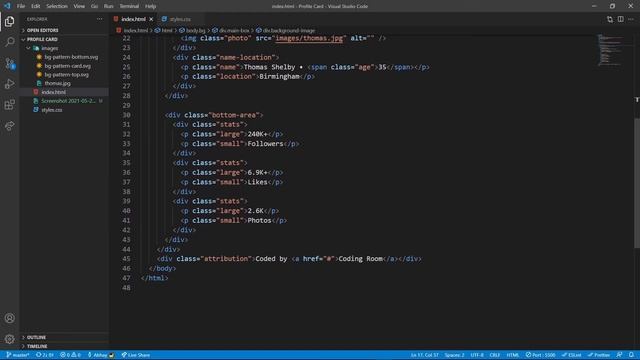Open the File menu
This screenshot has height=360, width=640.
(x=21, y=6)
